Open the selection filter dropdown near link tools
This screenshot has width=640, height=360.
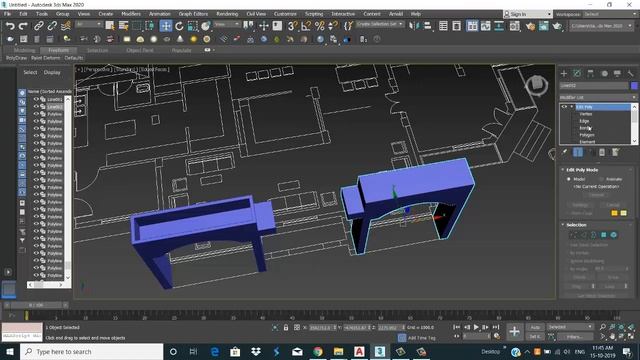[x=89, y=24]
